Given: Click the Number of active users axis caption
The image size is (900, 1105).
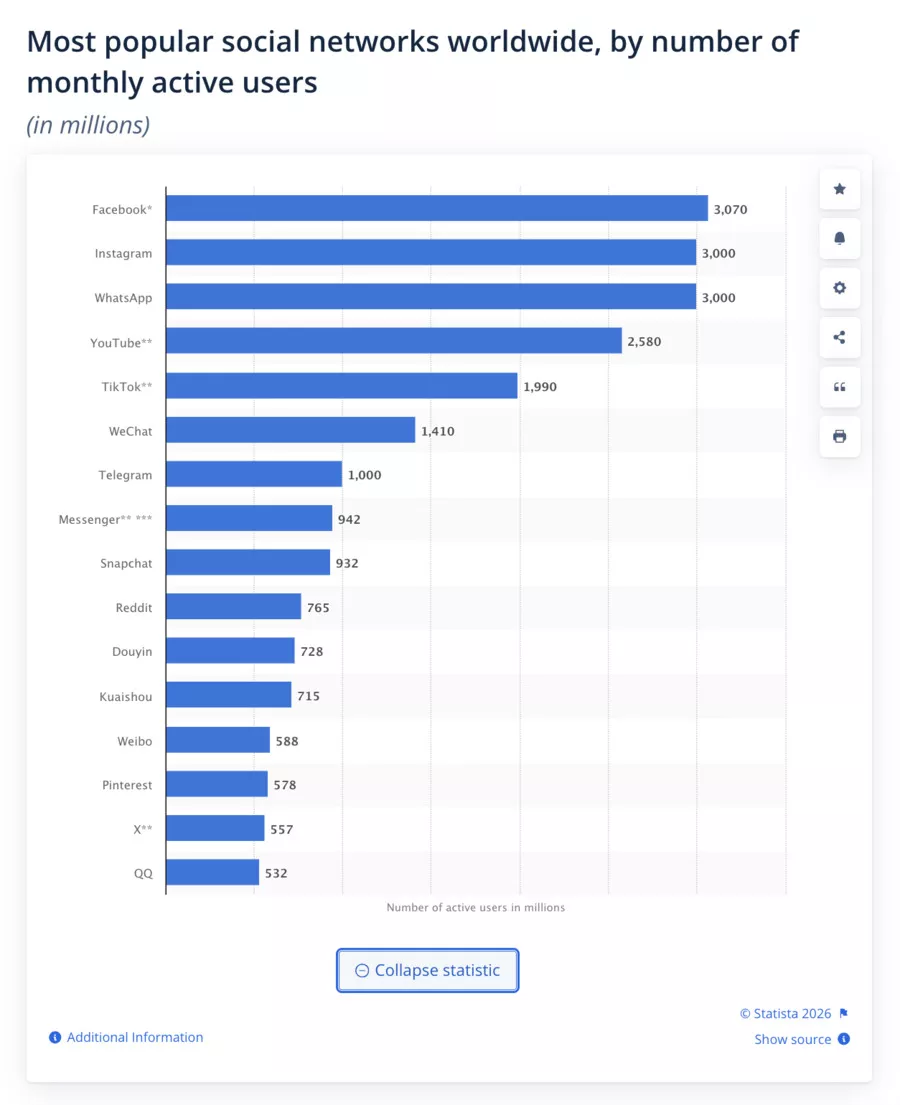Looking at the screenshot, I should pyautogui.click(x=476, y=907).
